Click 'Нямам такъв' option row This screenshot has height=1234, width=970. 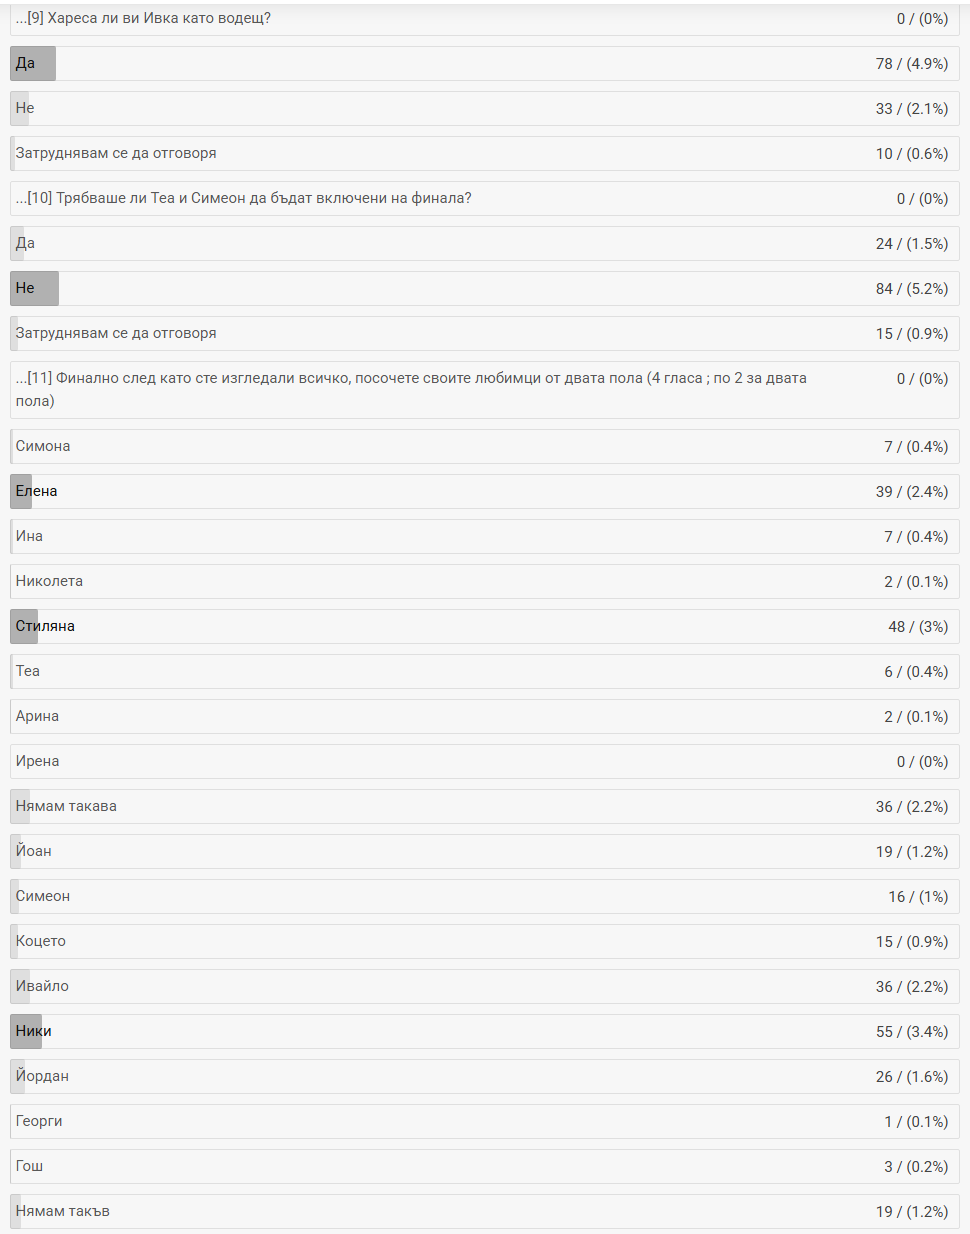(x=485, y=1211)
